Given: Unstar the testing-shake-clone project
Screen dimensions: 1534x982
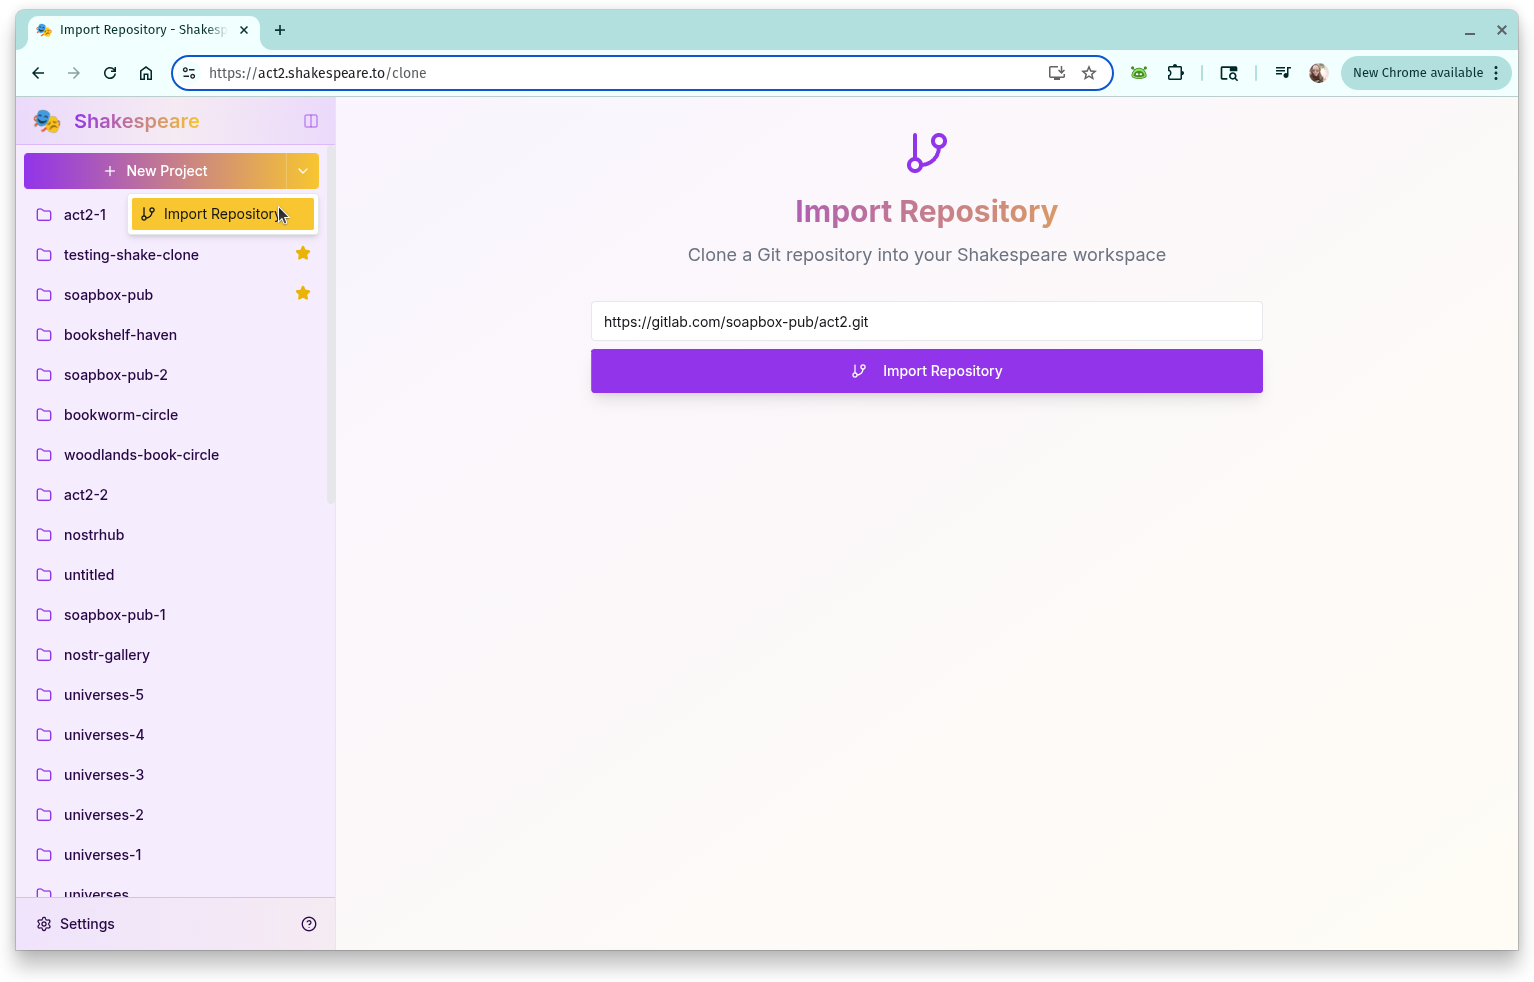Looking at the screenshot, I should [303, 254].
